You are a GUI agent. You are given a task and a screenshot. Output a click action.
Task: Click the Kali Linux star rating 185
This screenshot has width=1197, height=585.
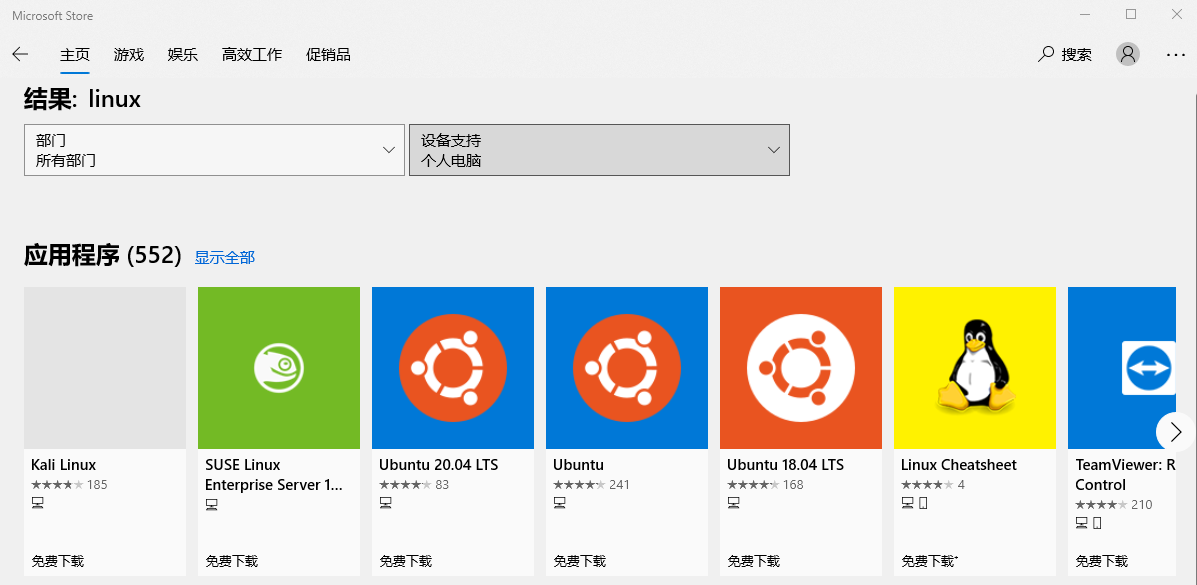69,484
